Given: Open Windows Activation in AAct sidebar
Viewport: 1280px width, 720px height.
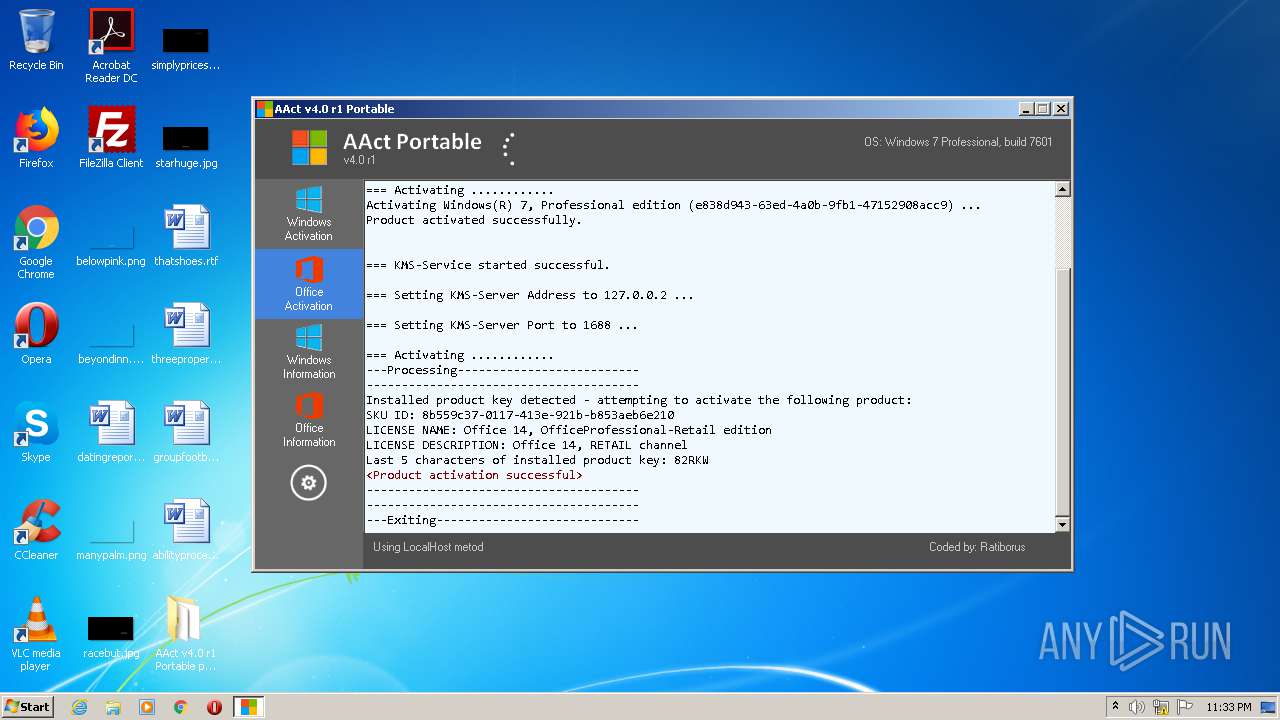Looking at the screenshot, I should pos(308,214).
